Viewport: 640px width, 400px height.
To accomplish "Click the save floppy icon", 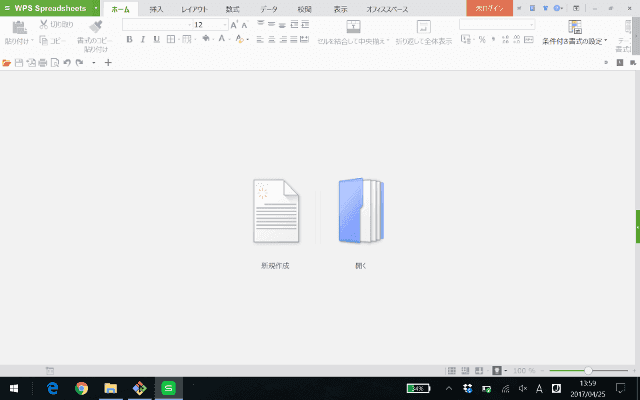I will pyautogui.click(x=19, y=63).
